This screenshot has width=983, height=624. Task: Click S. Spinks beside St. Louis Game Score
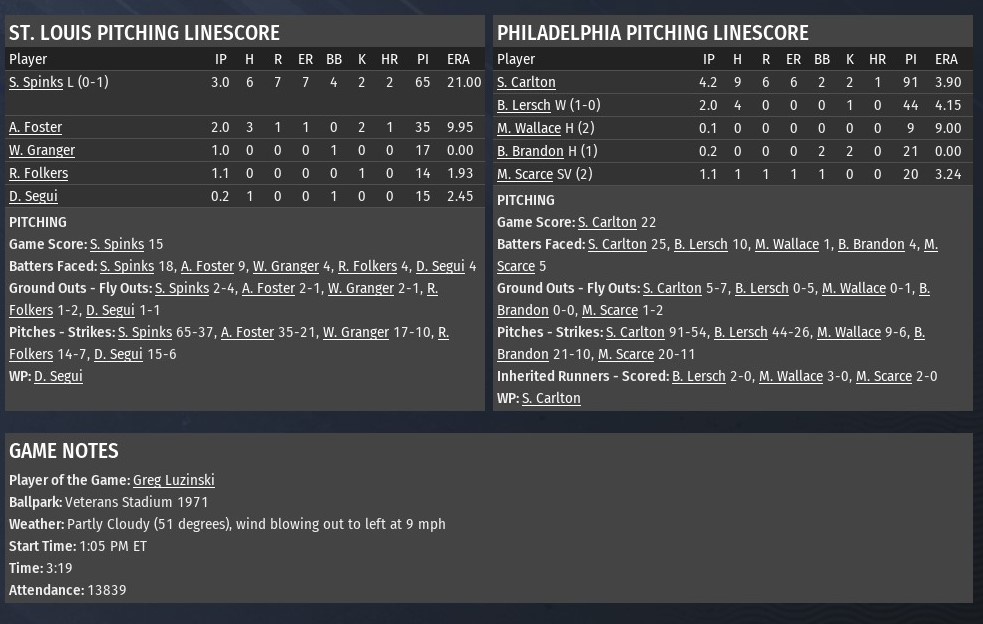click(117, 244)
